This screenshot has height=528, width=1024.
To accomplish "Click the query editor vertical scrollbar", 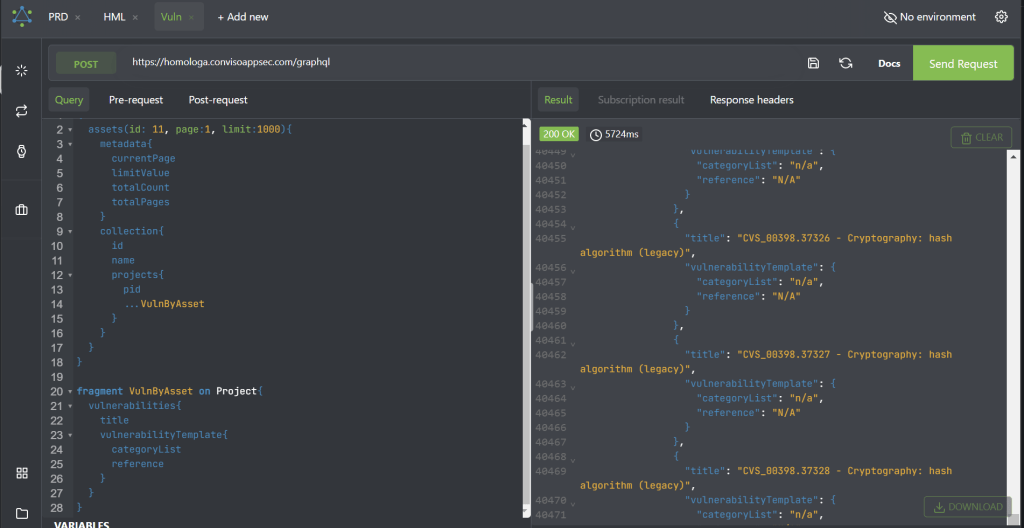I will [526, 320].
